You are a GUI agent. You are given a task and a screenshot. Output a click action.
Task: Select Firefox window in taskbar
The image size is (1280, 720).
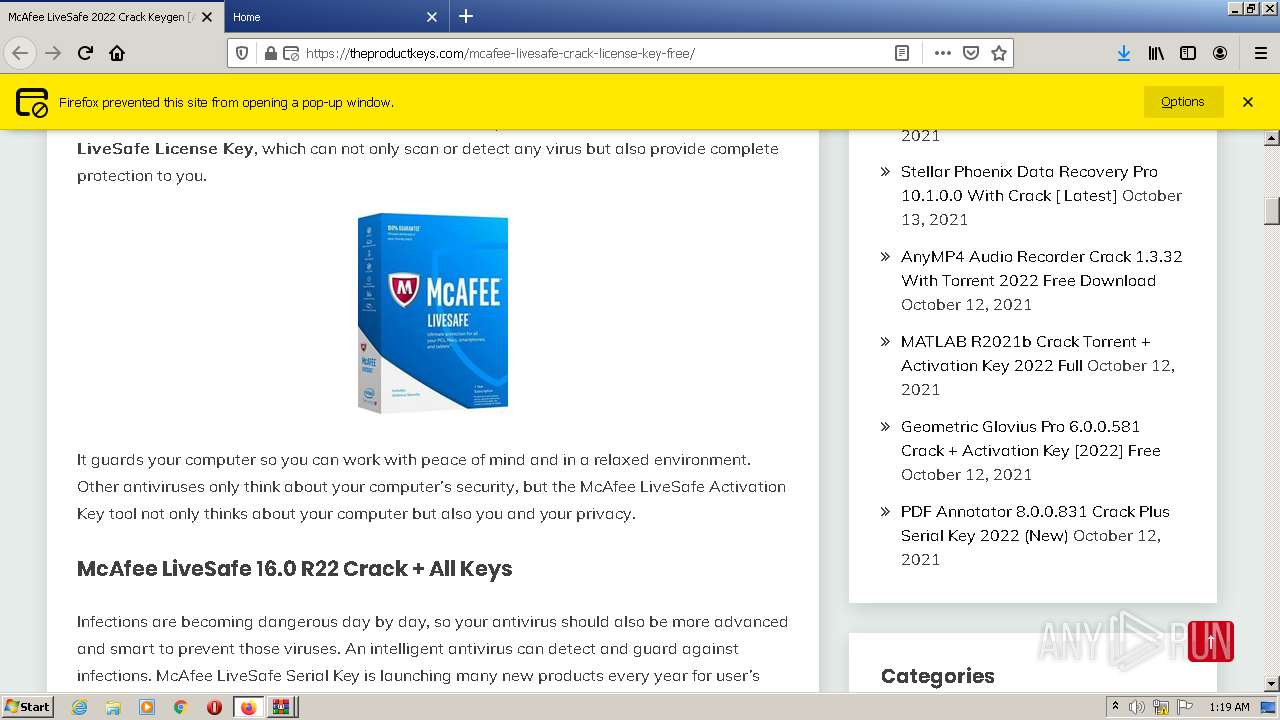tap(248, 707)
